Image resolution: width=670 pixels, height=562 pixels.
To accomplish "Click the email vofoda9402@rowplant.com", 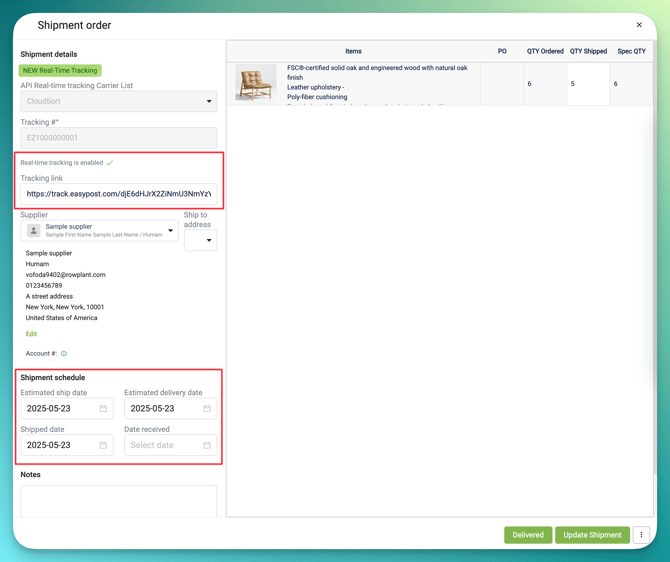I will point(65,275).
